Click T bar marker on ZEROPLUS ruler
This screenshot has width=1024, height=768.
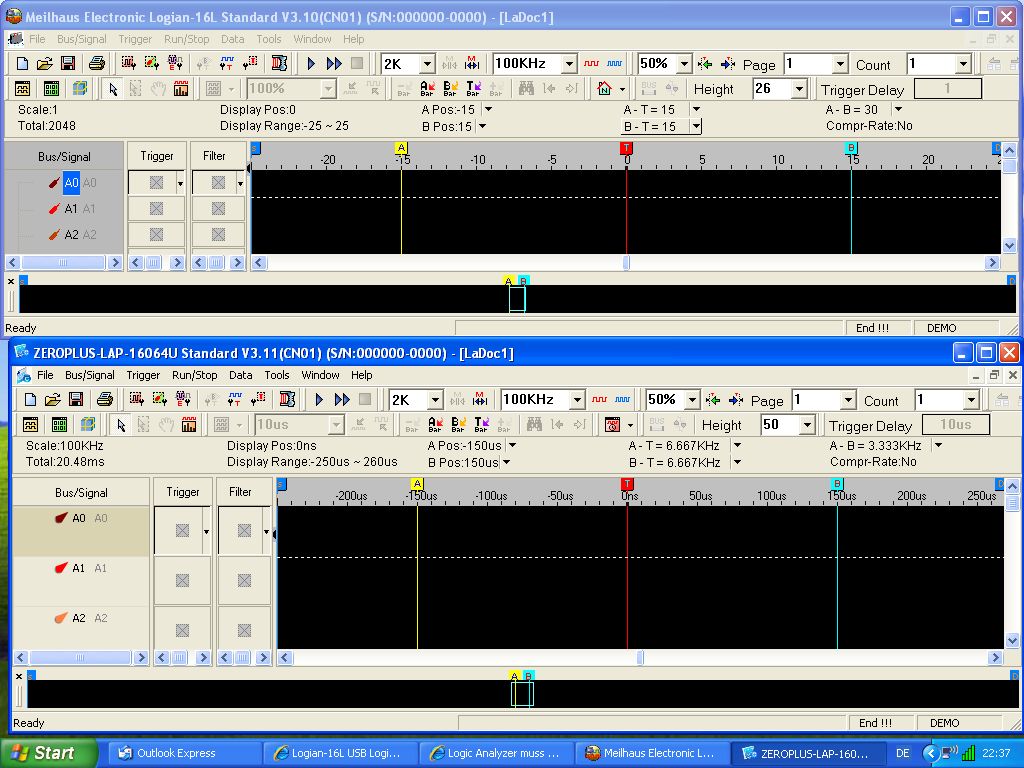(x=627, y=484)
